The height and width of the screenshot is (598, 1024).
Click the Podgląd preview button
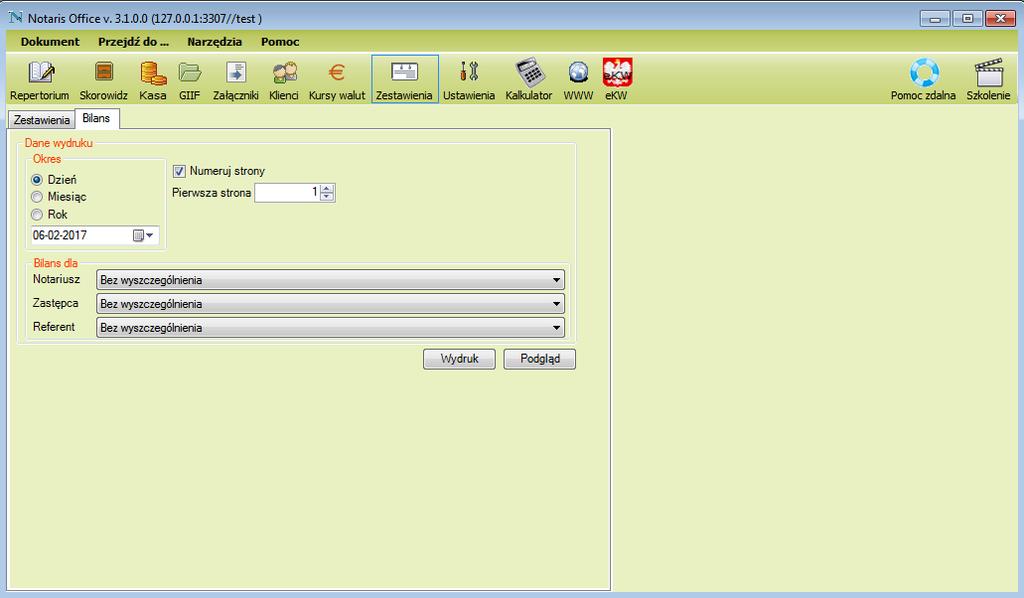[x=539, y=359]
